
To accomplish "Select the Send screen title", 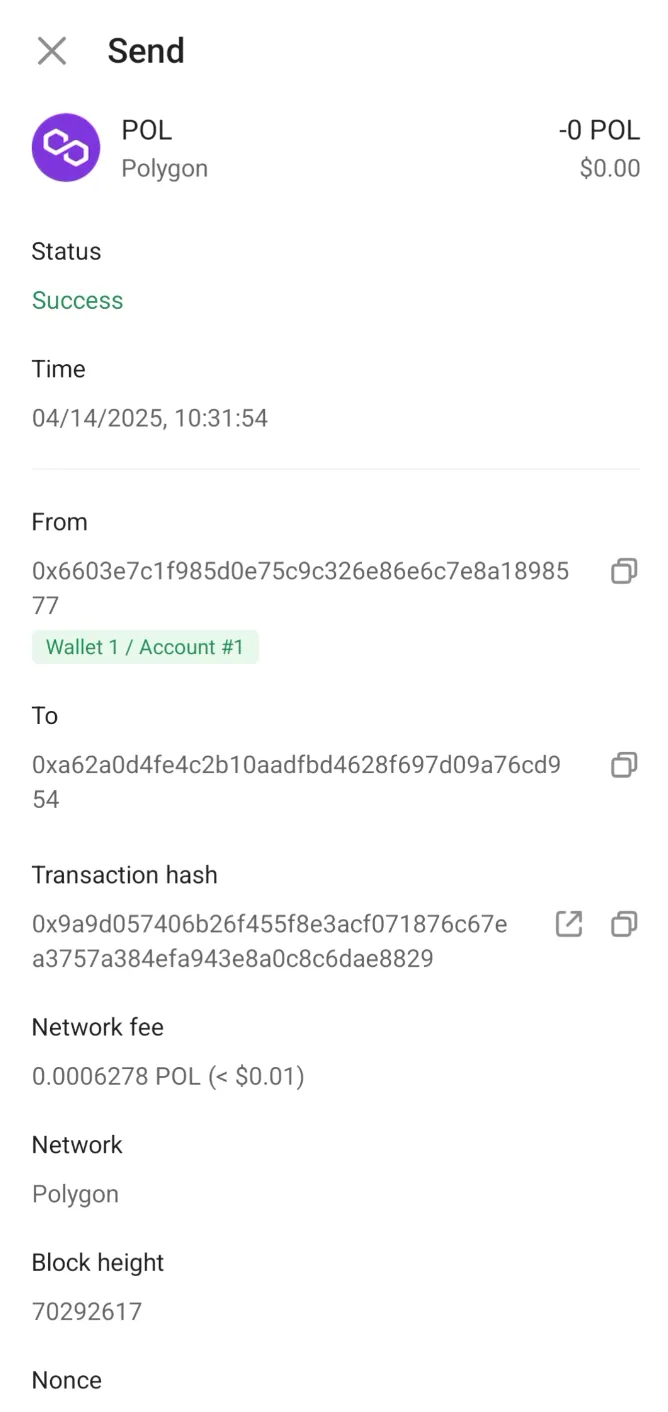I will pos(146,50).
